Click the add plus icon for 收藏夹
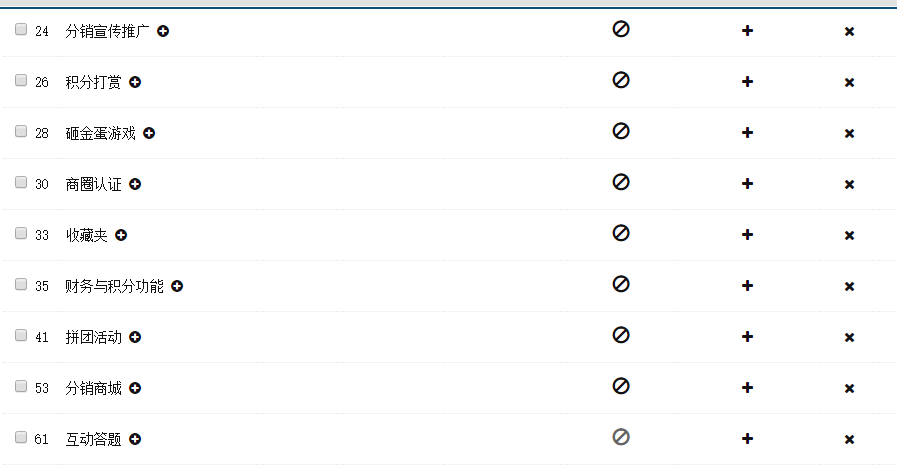The image size is (897, 473). coord(747,235)
